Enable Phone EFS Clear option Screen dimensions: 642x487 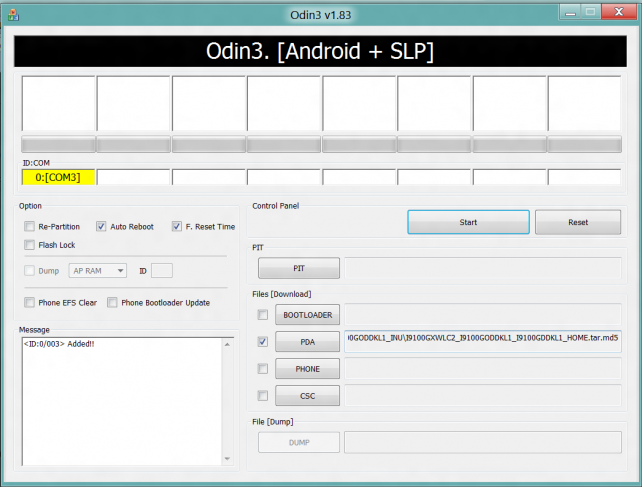click(29, 303)
